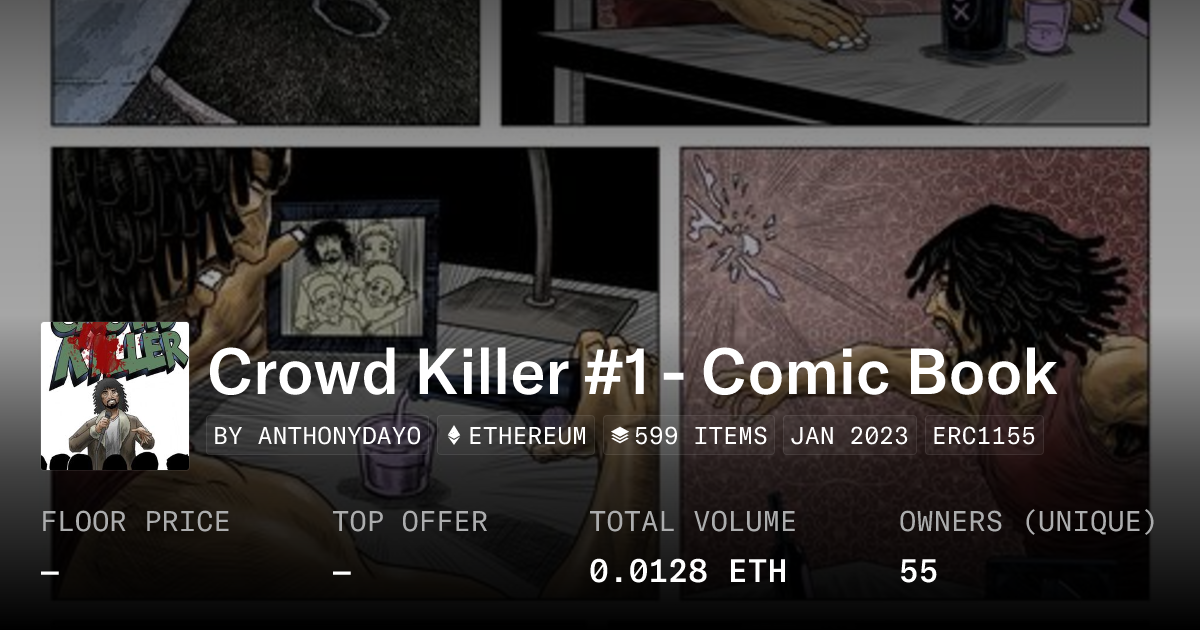Click the OWNERS (UNIQUE) label
The width and height of the screenshot is (1200, 630).
point(1028,522)
